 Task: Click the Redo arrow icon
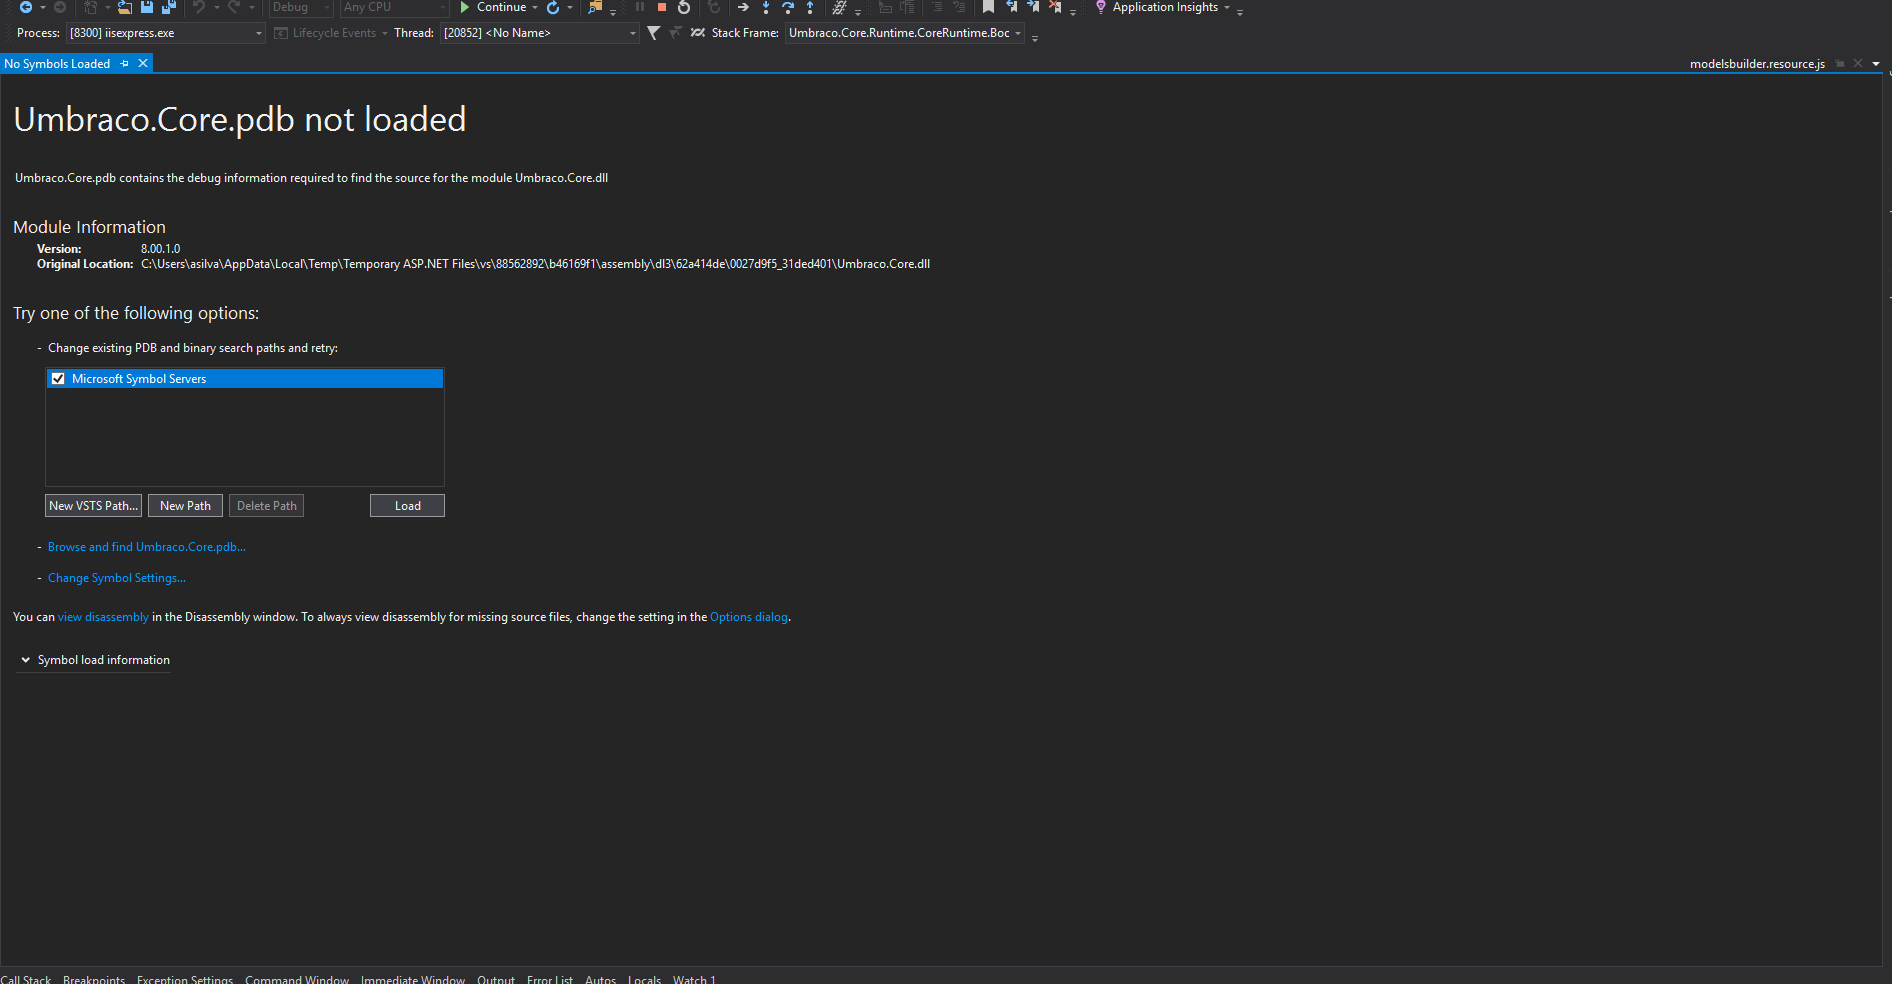(234, 7)
